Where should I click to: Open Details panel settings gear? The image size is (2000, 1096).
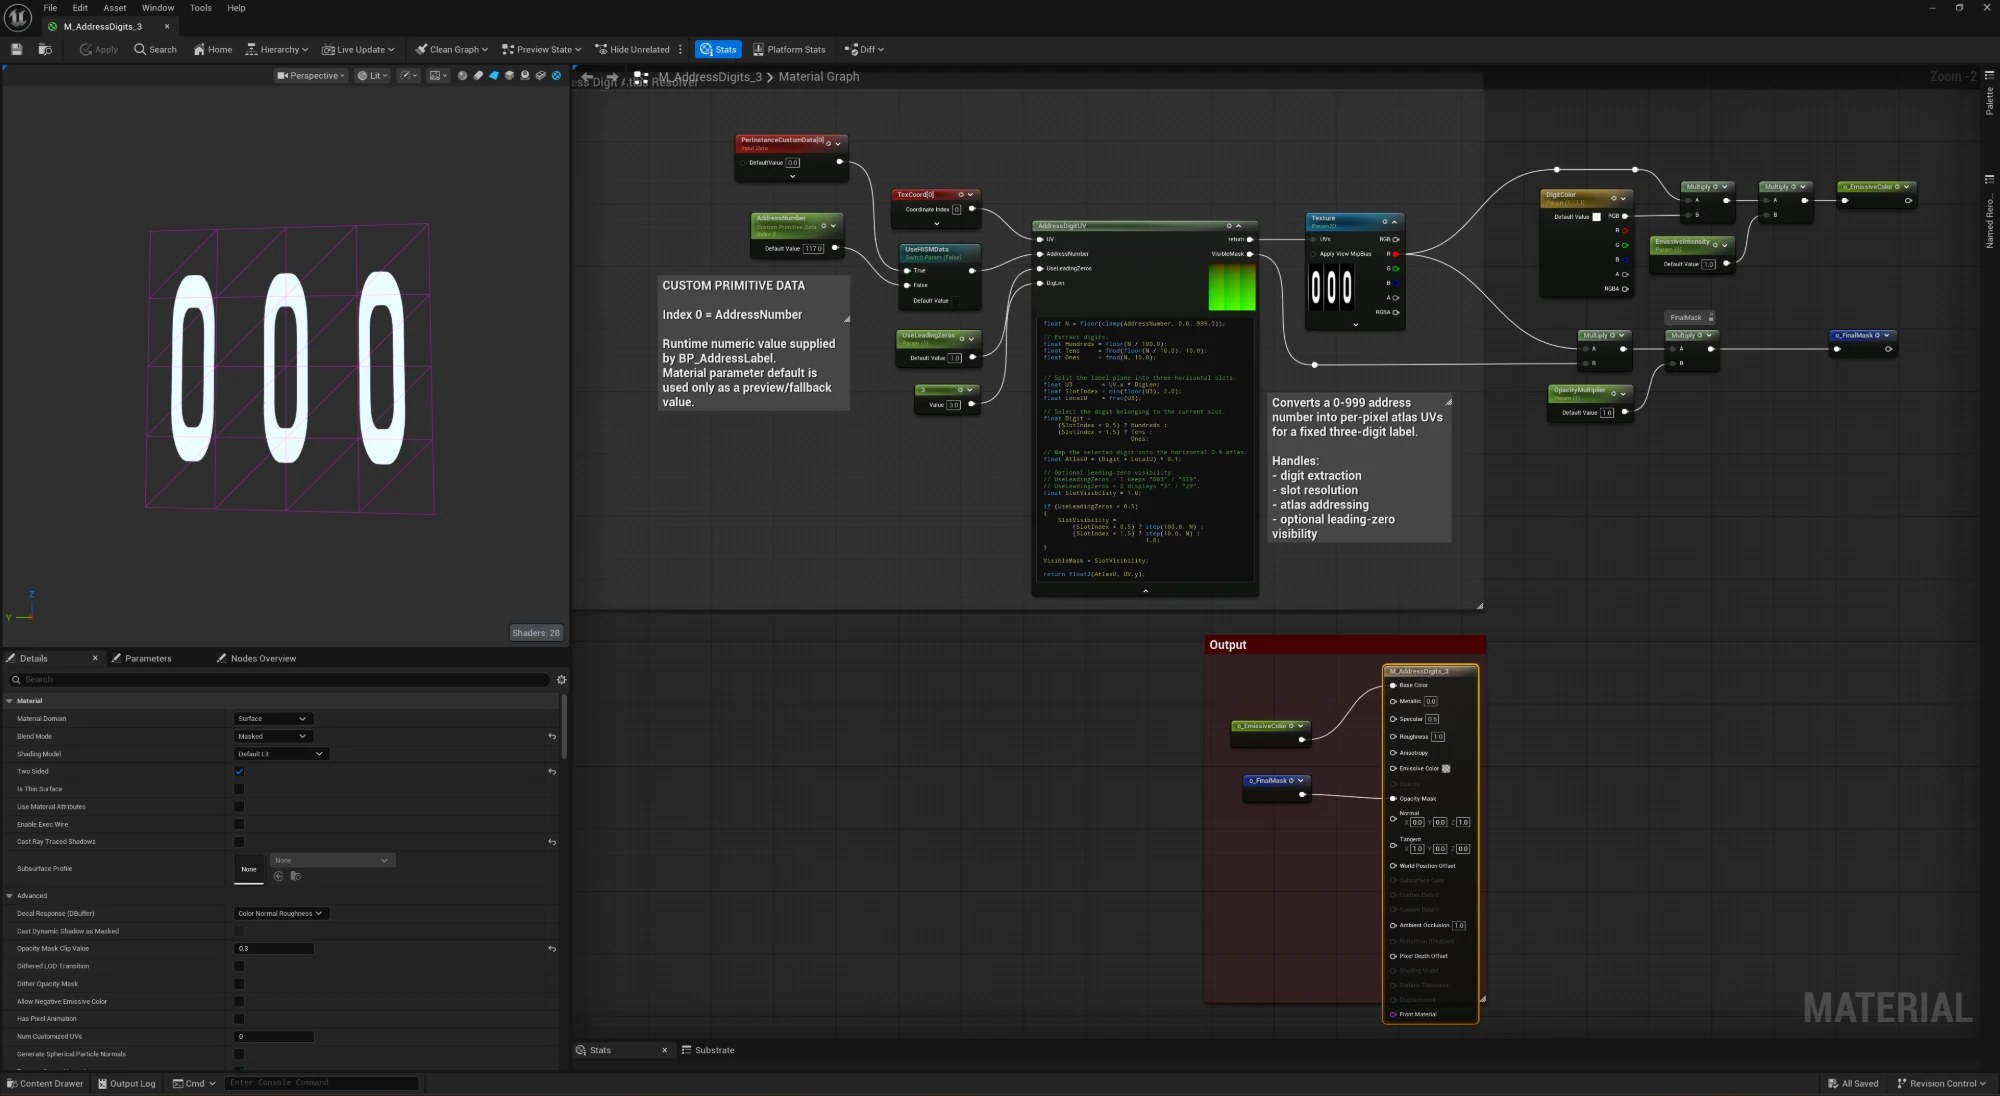coord(561,680)
